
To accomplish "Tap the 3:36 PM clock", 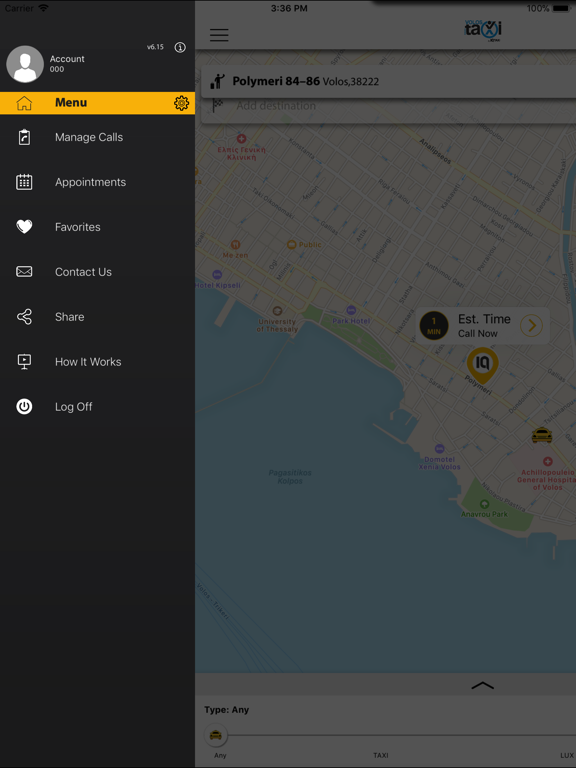I will (289, 8).
